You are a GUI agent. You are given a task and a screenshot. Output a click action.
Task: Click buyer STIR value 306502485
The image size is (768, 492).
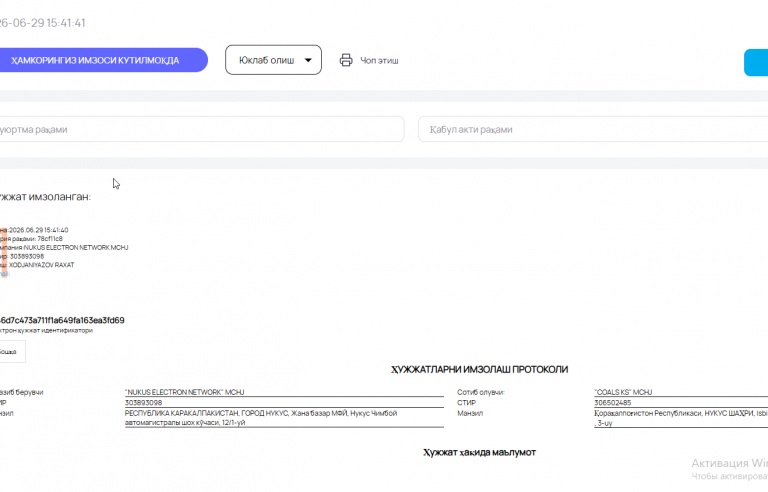pyautogui.click(x=613, y=403)
